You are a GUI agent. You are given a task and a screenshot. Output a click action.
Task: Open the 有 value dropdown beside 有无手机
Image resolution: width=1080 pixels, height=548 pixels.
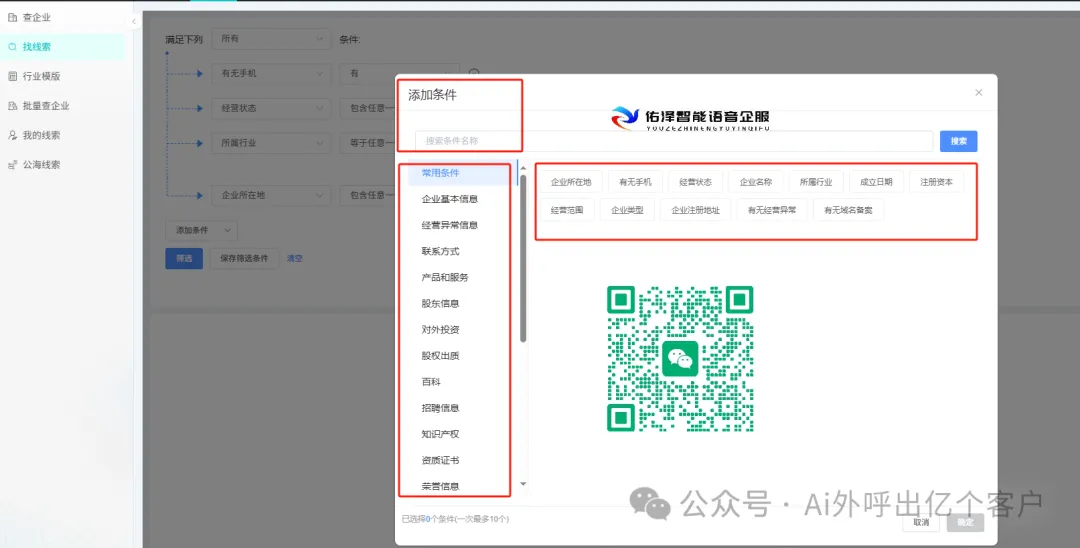tap(399, 73)
